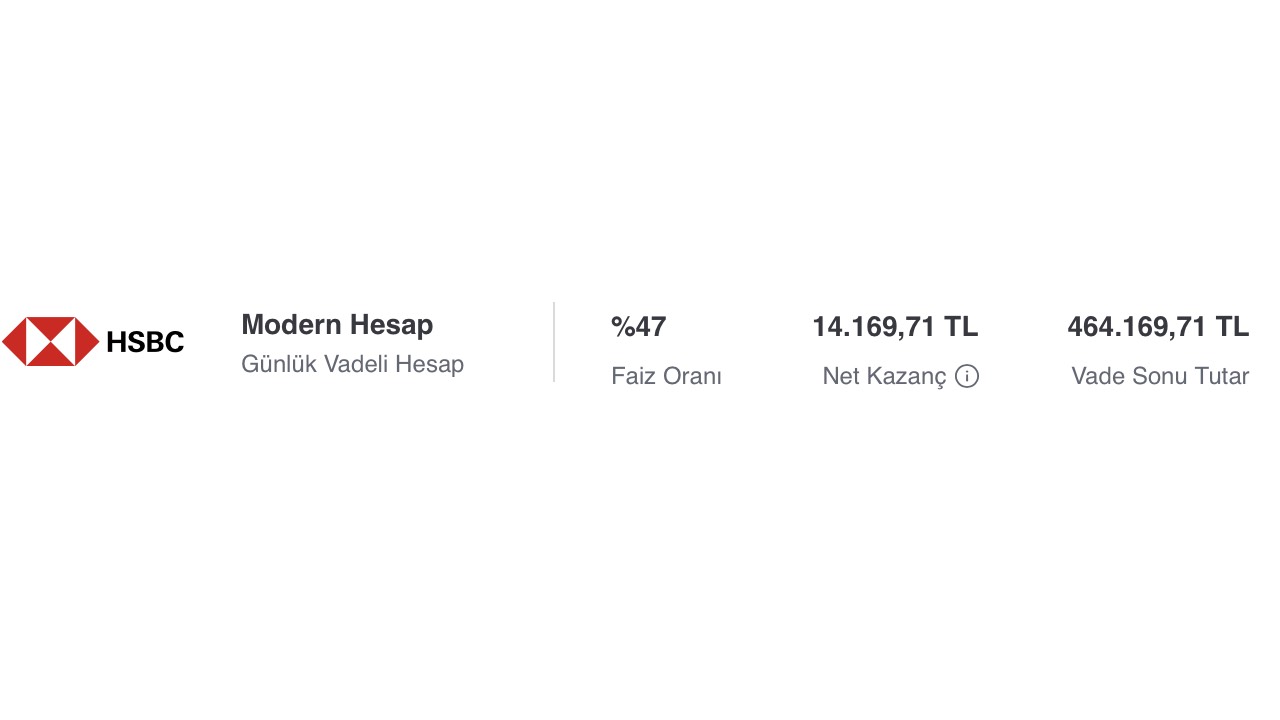Viewport: 1280px width, 720px height.
Task: Select the Günlük Vadeli Hesap subtitle
Action: pyautogui.click(x=352, y=364)
